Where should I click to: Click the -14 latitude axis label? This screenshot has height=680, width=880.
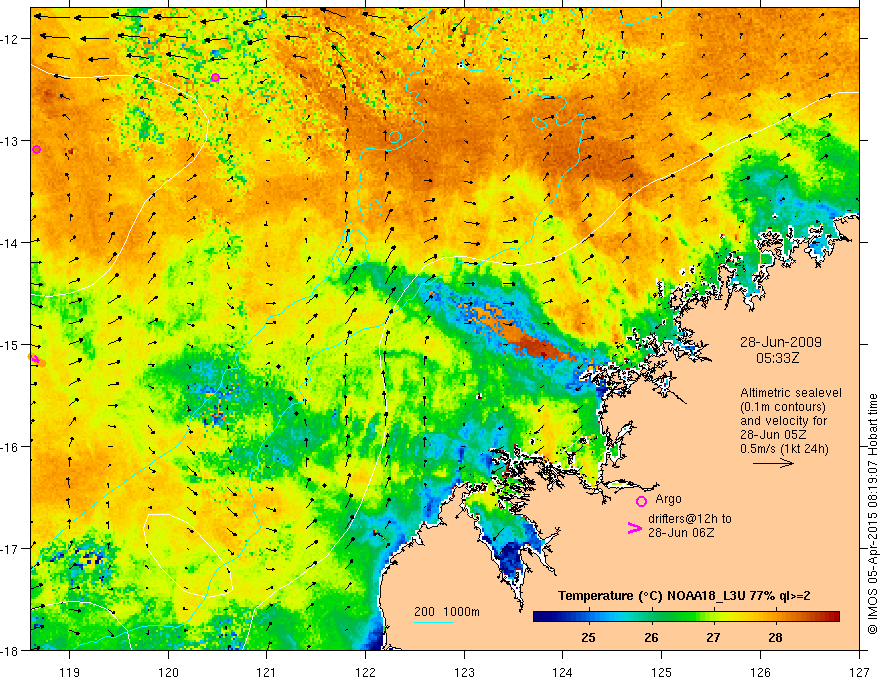pos(11,243)
